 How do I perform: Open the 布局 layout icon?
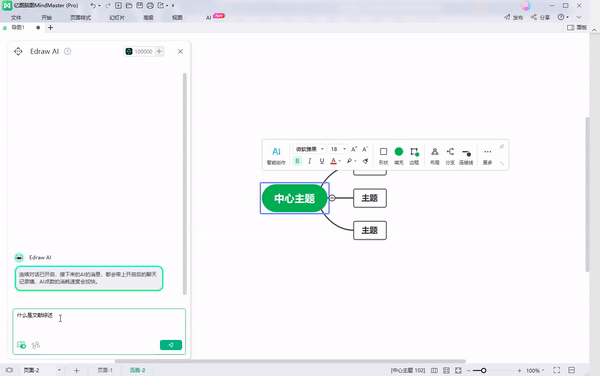pos(435,155)
